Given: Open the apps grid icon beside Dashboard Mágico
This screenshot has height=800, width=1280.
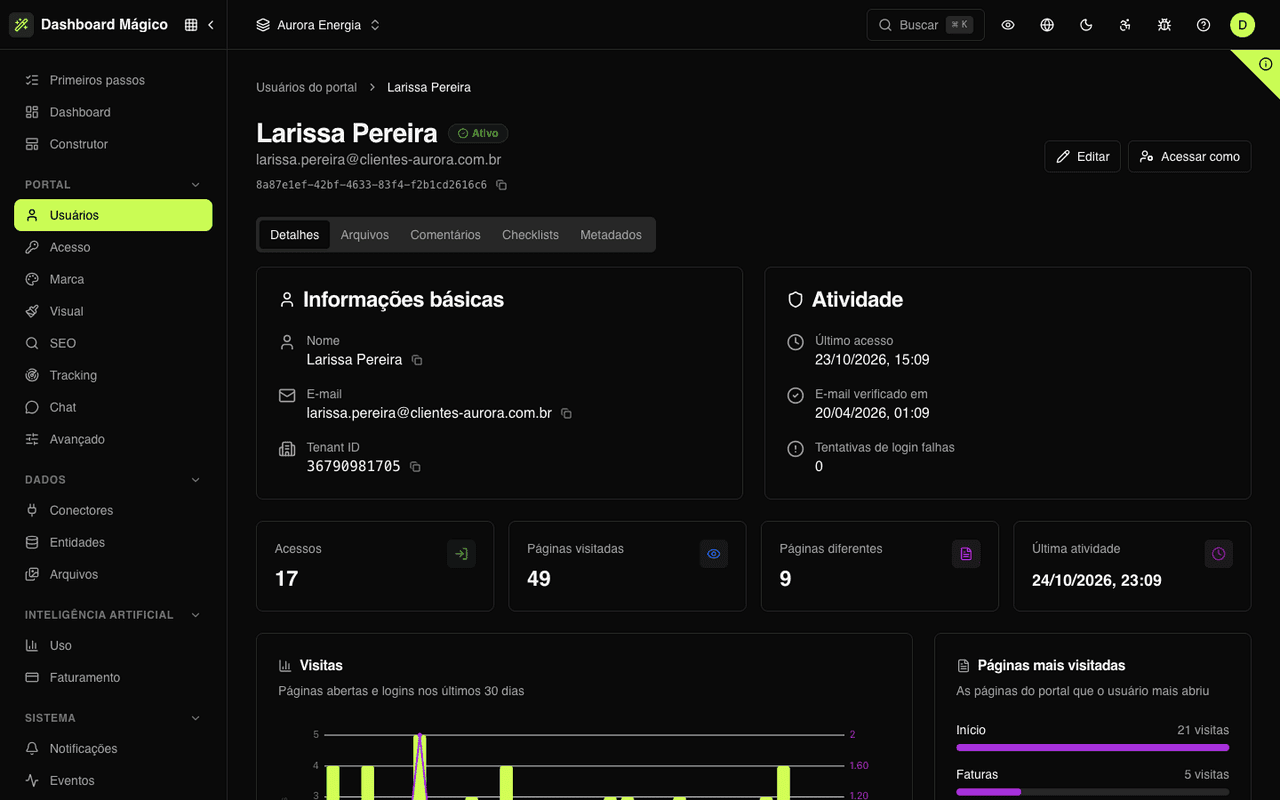Looking at the screenshot, I should tap(191, 25).
